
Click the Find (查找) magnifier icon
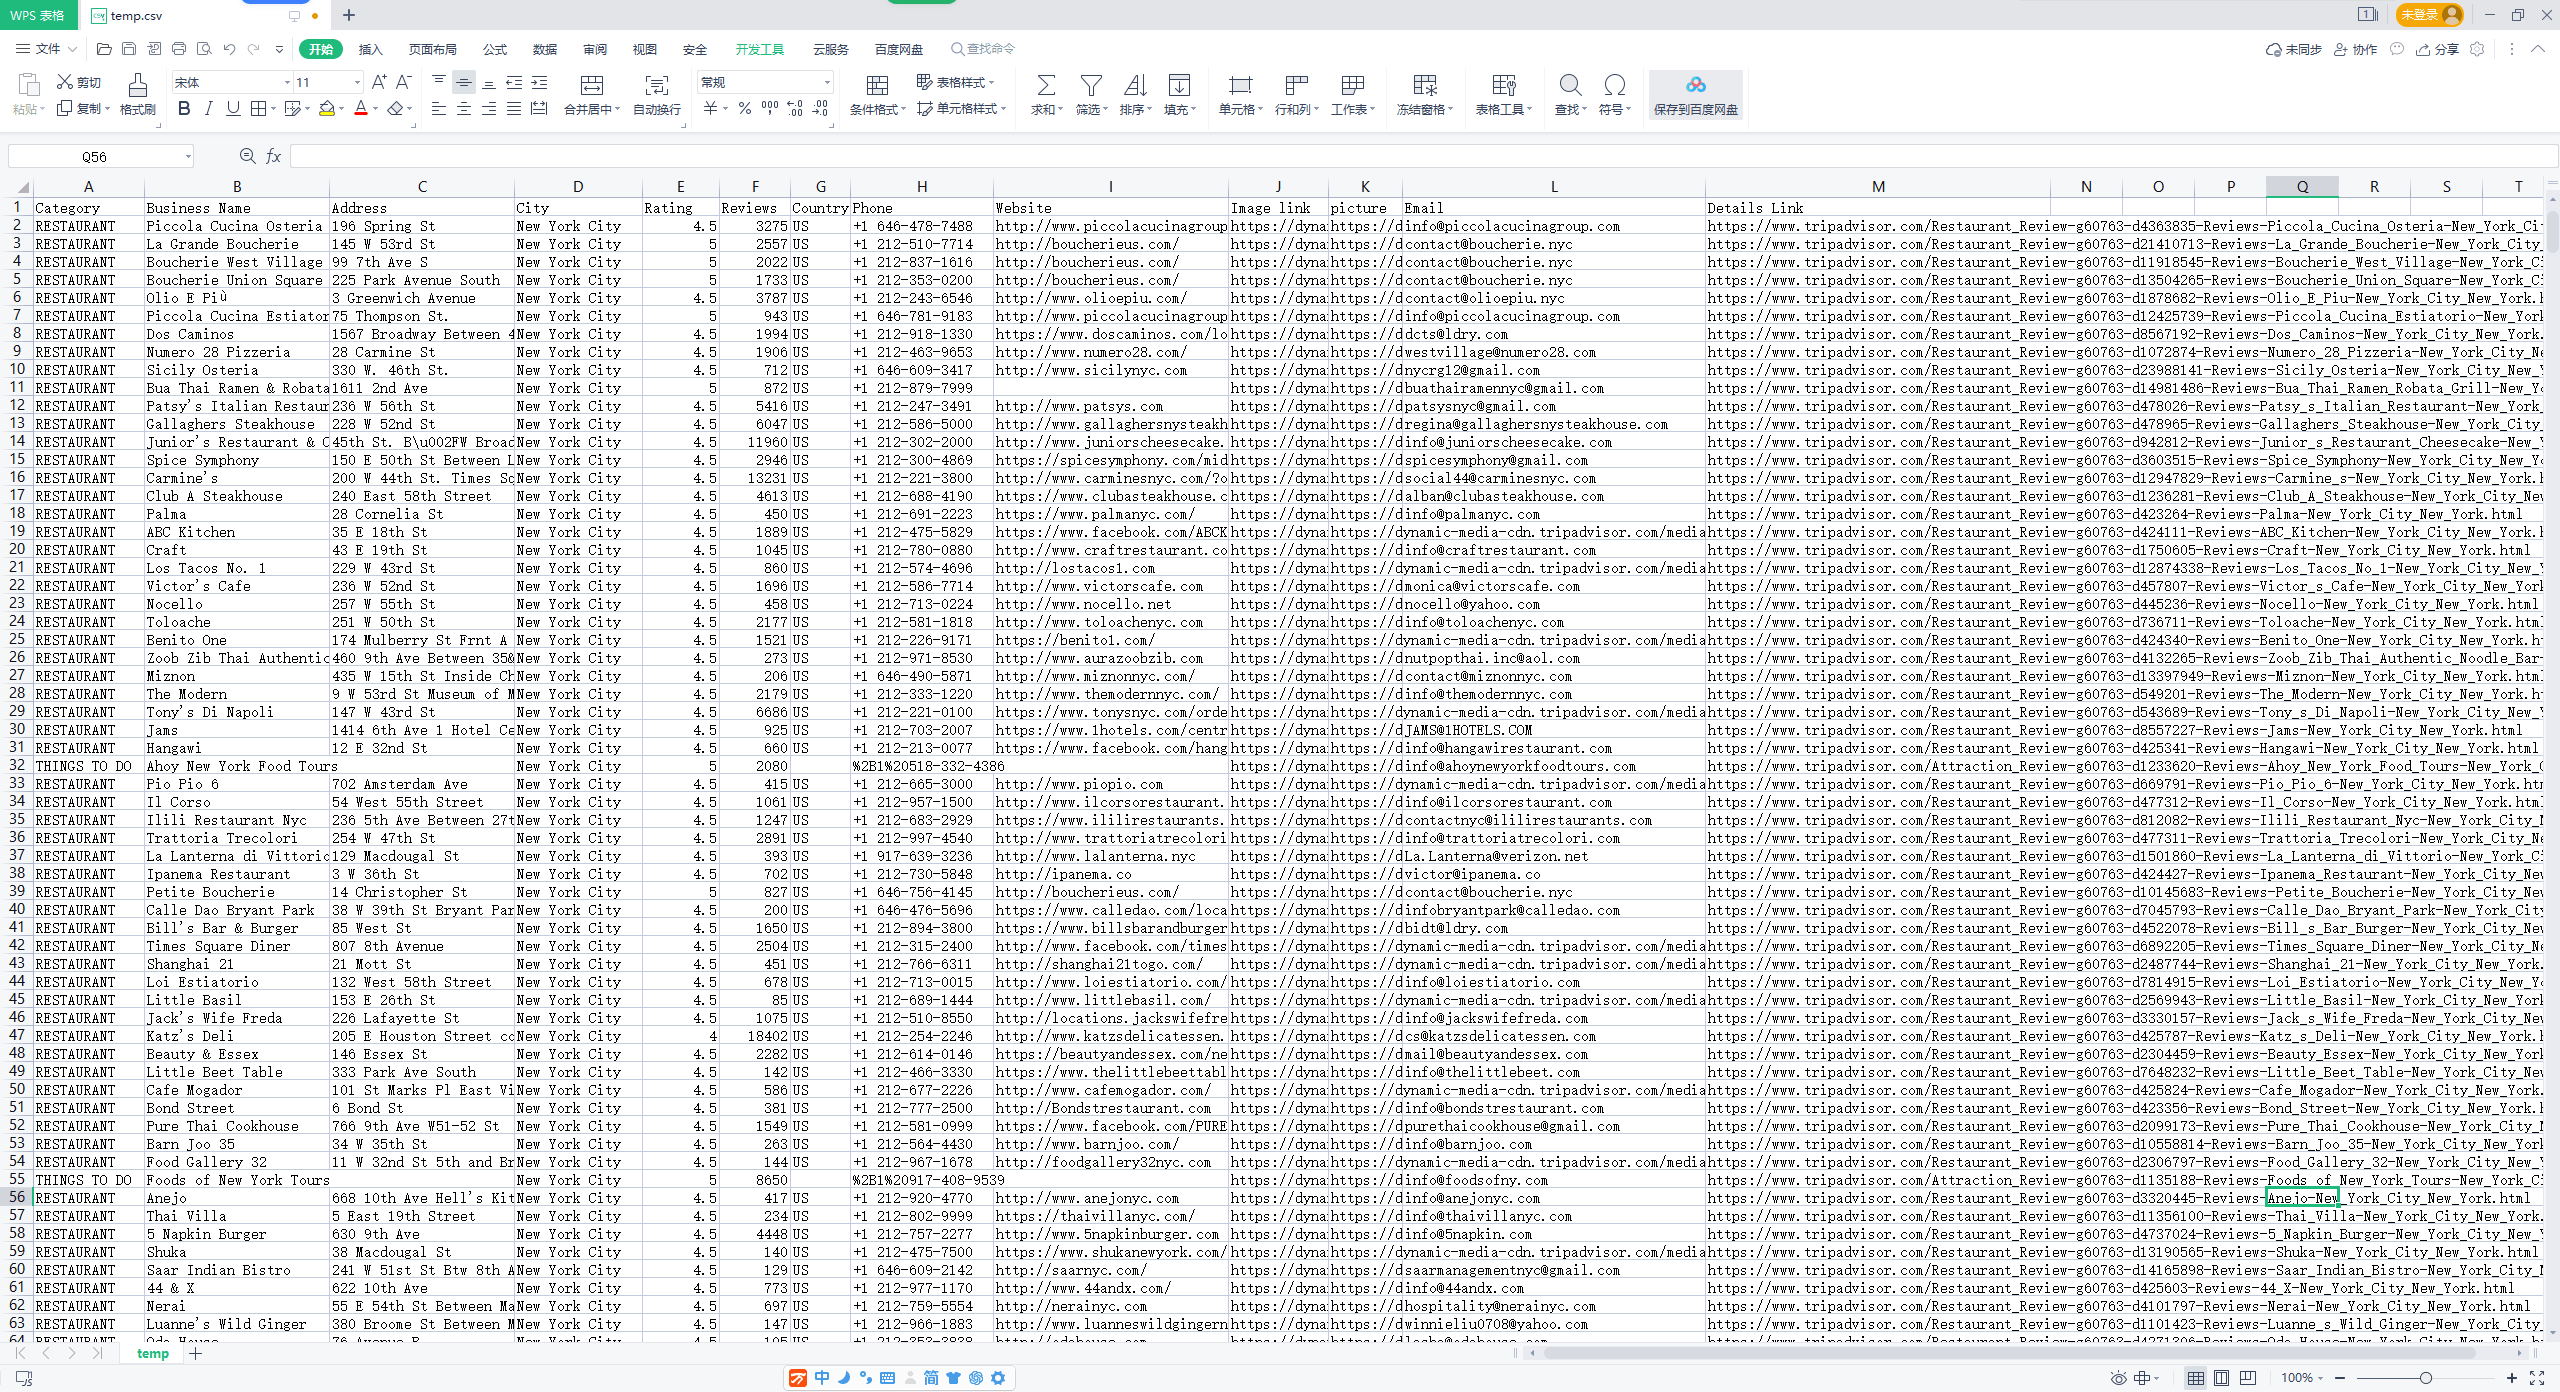tap(1570, 86)
